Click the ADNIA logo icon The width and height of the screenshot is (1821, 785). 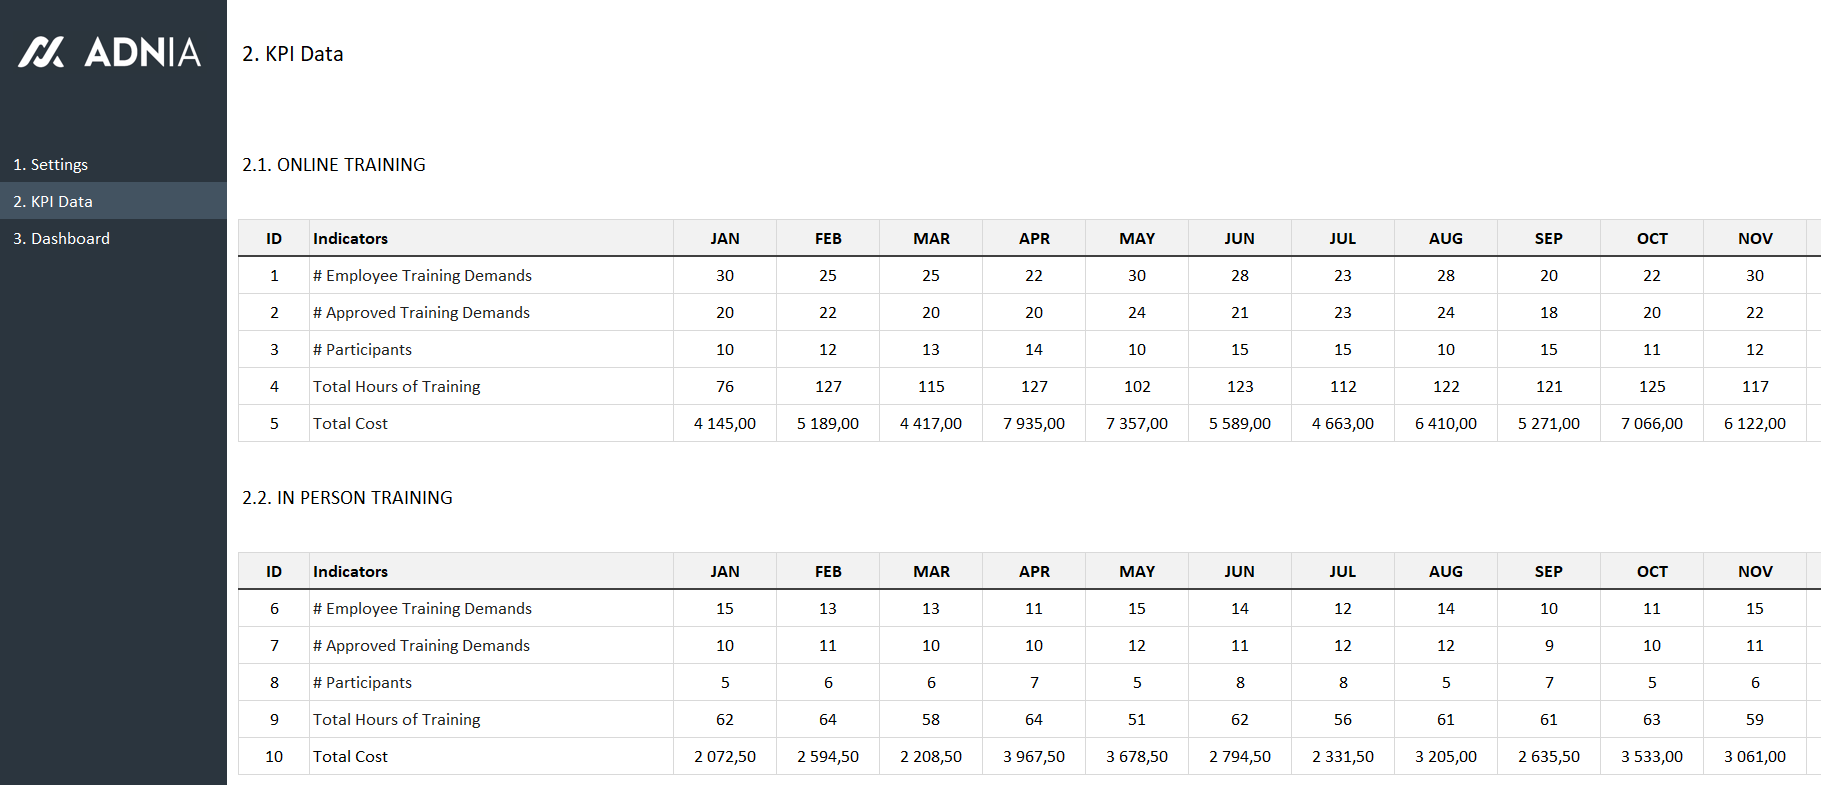[x=42, y=52]
